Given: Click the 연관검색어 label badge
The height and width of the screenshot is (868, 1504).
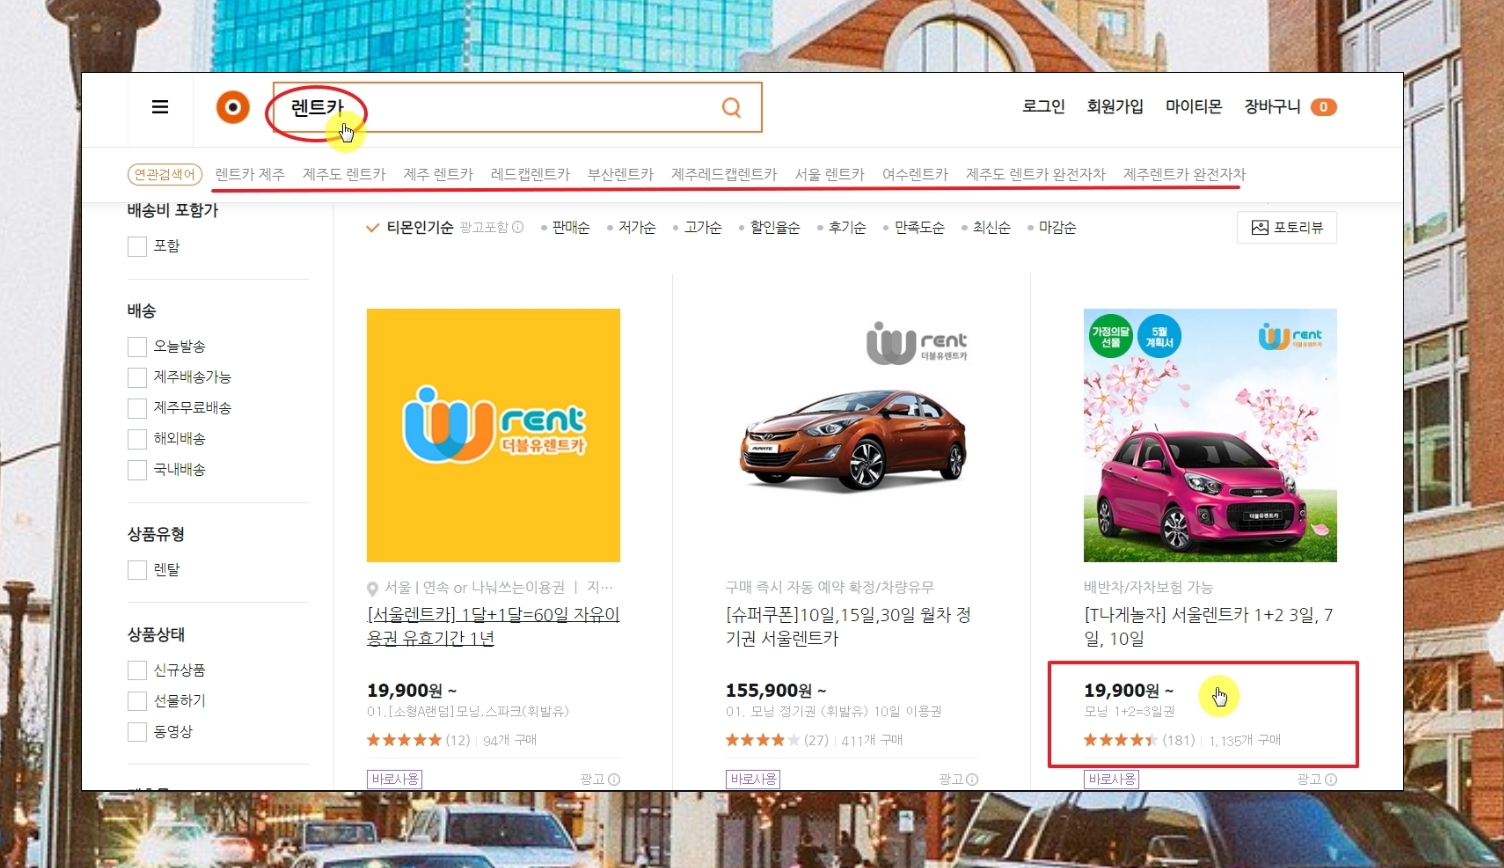Looking at the screenshot, I should click(x=165, y=174).
